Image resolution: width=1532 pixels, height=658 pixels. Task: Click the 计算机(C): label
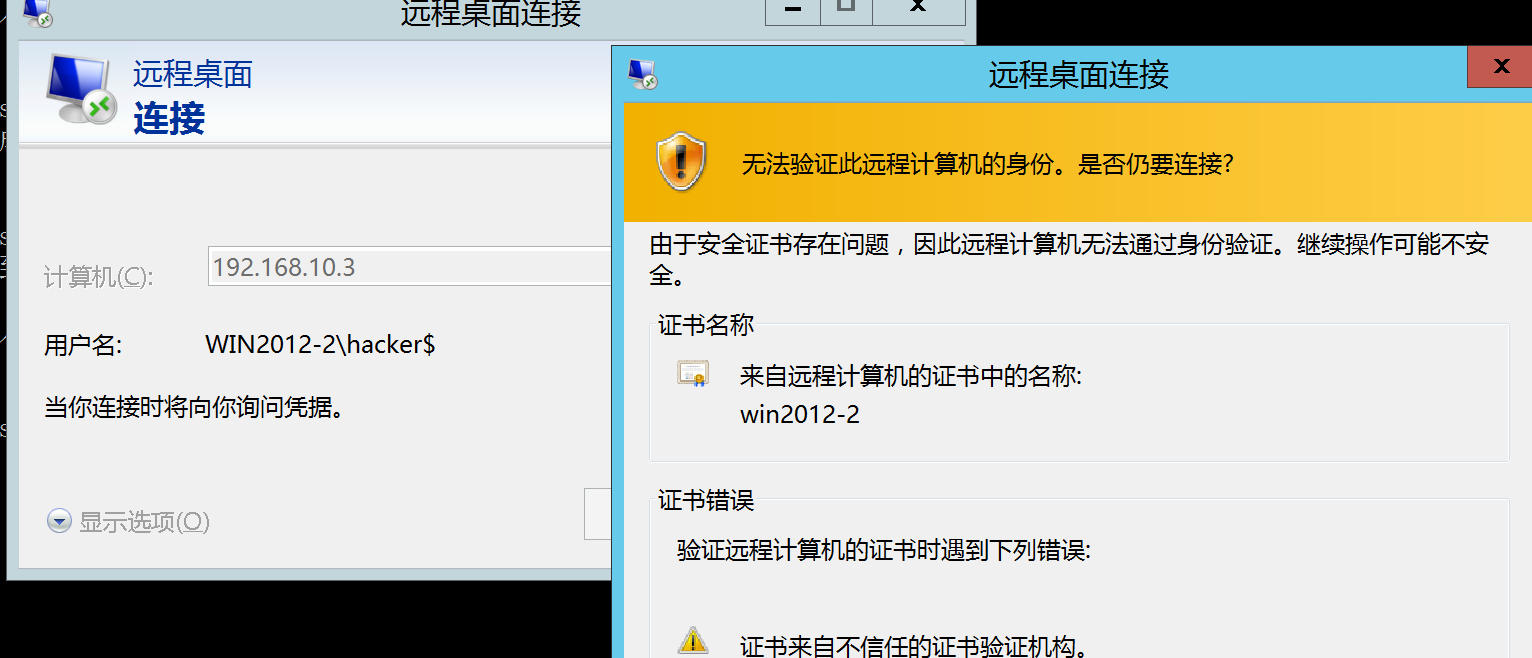(99, 276)
